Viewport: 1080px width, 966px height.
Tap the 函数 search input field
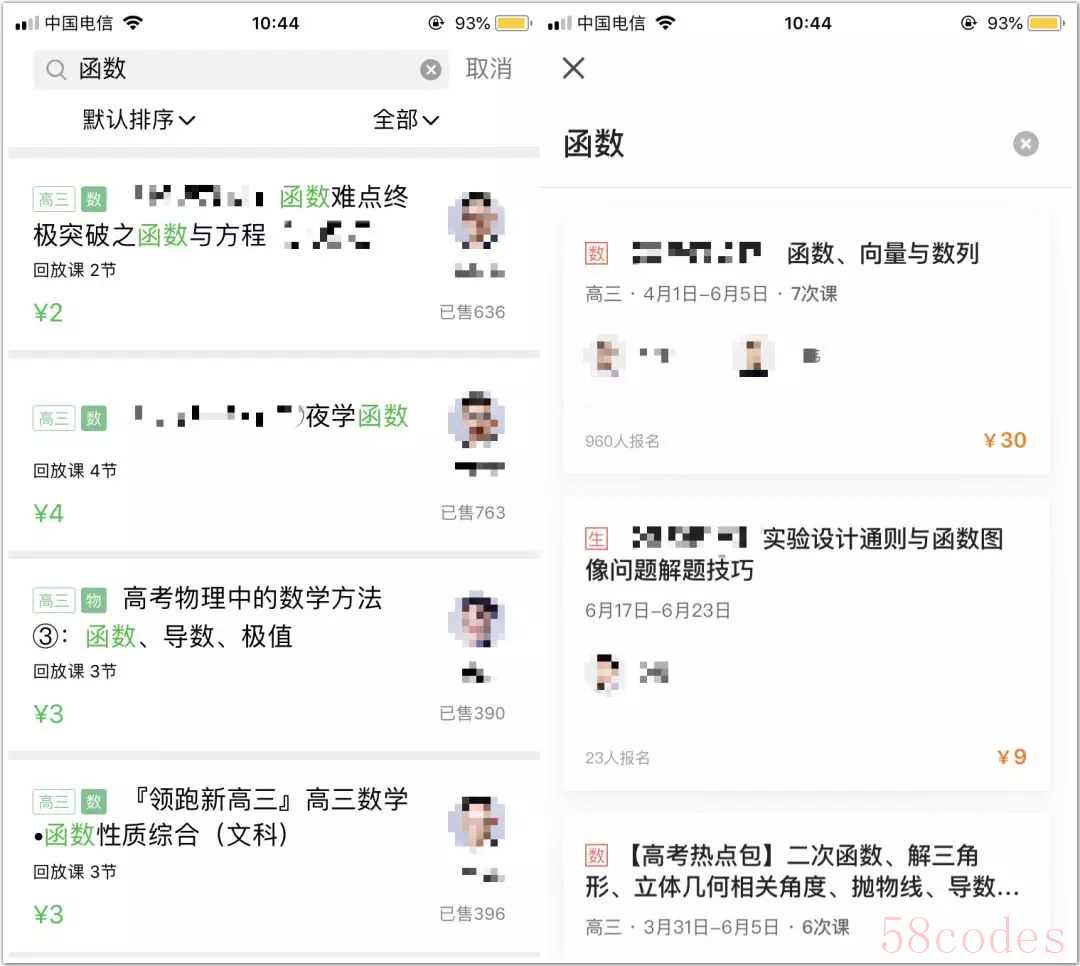coord(241,69)
